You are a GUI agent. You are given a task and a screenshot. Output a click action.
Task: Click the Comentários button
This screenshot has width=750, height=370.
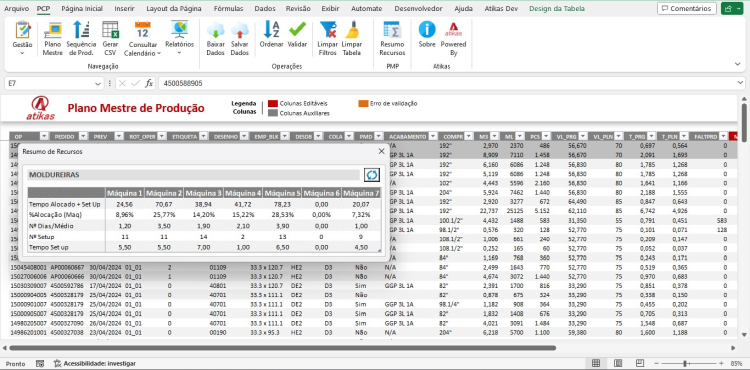(687, 8)
